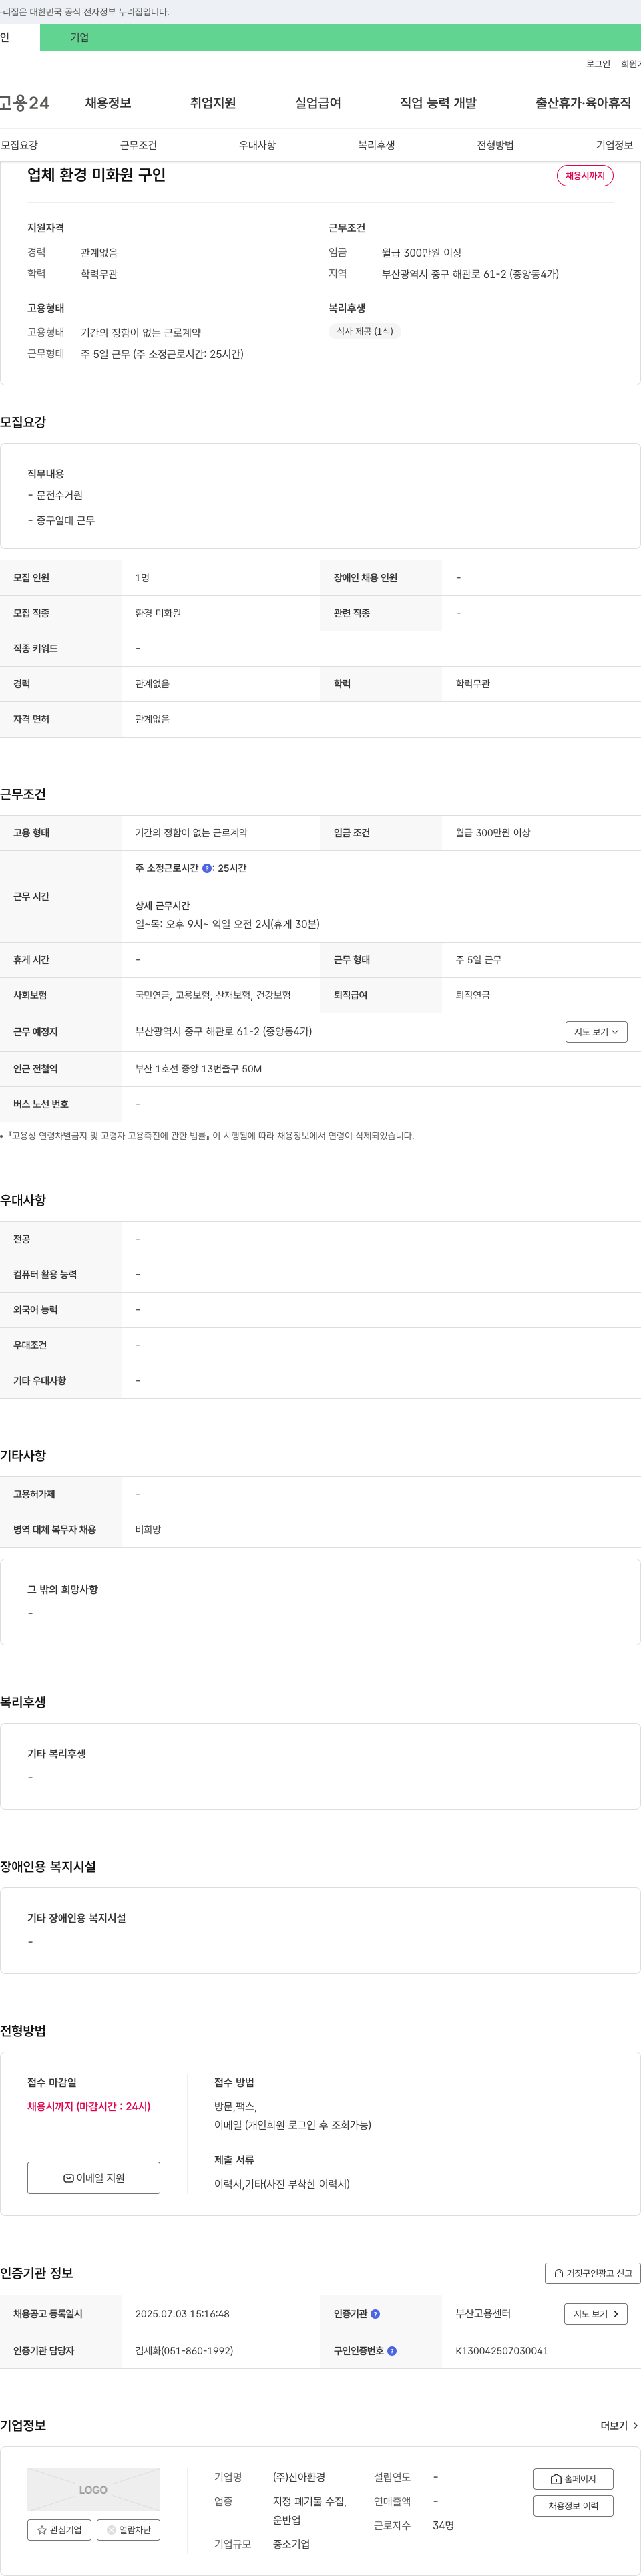Screen dimensions: 641x2576
Task: Click the 로그인 link
Action: click(x=598, y=64)
